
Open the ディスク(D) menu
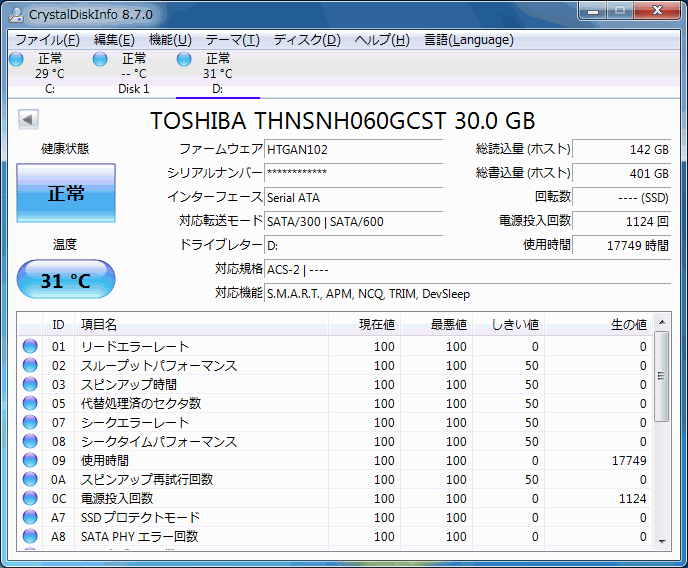[307, 40]
